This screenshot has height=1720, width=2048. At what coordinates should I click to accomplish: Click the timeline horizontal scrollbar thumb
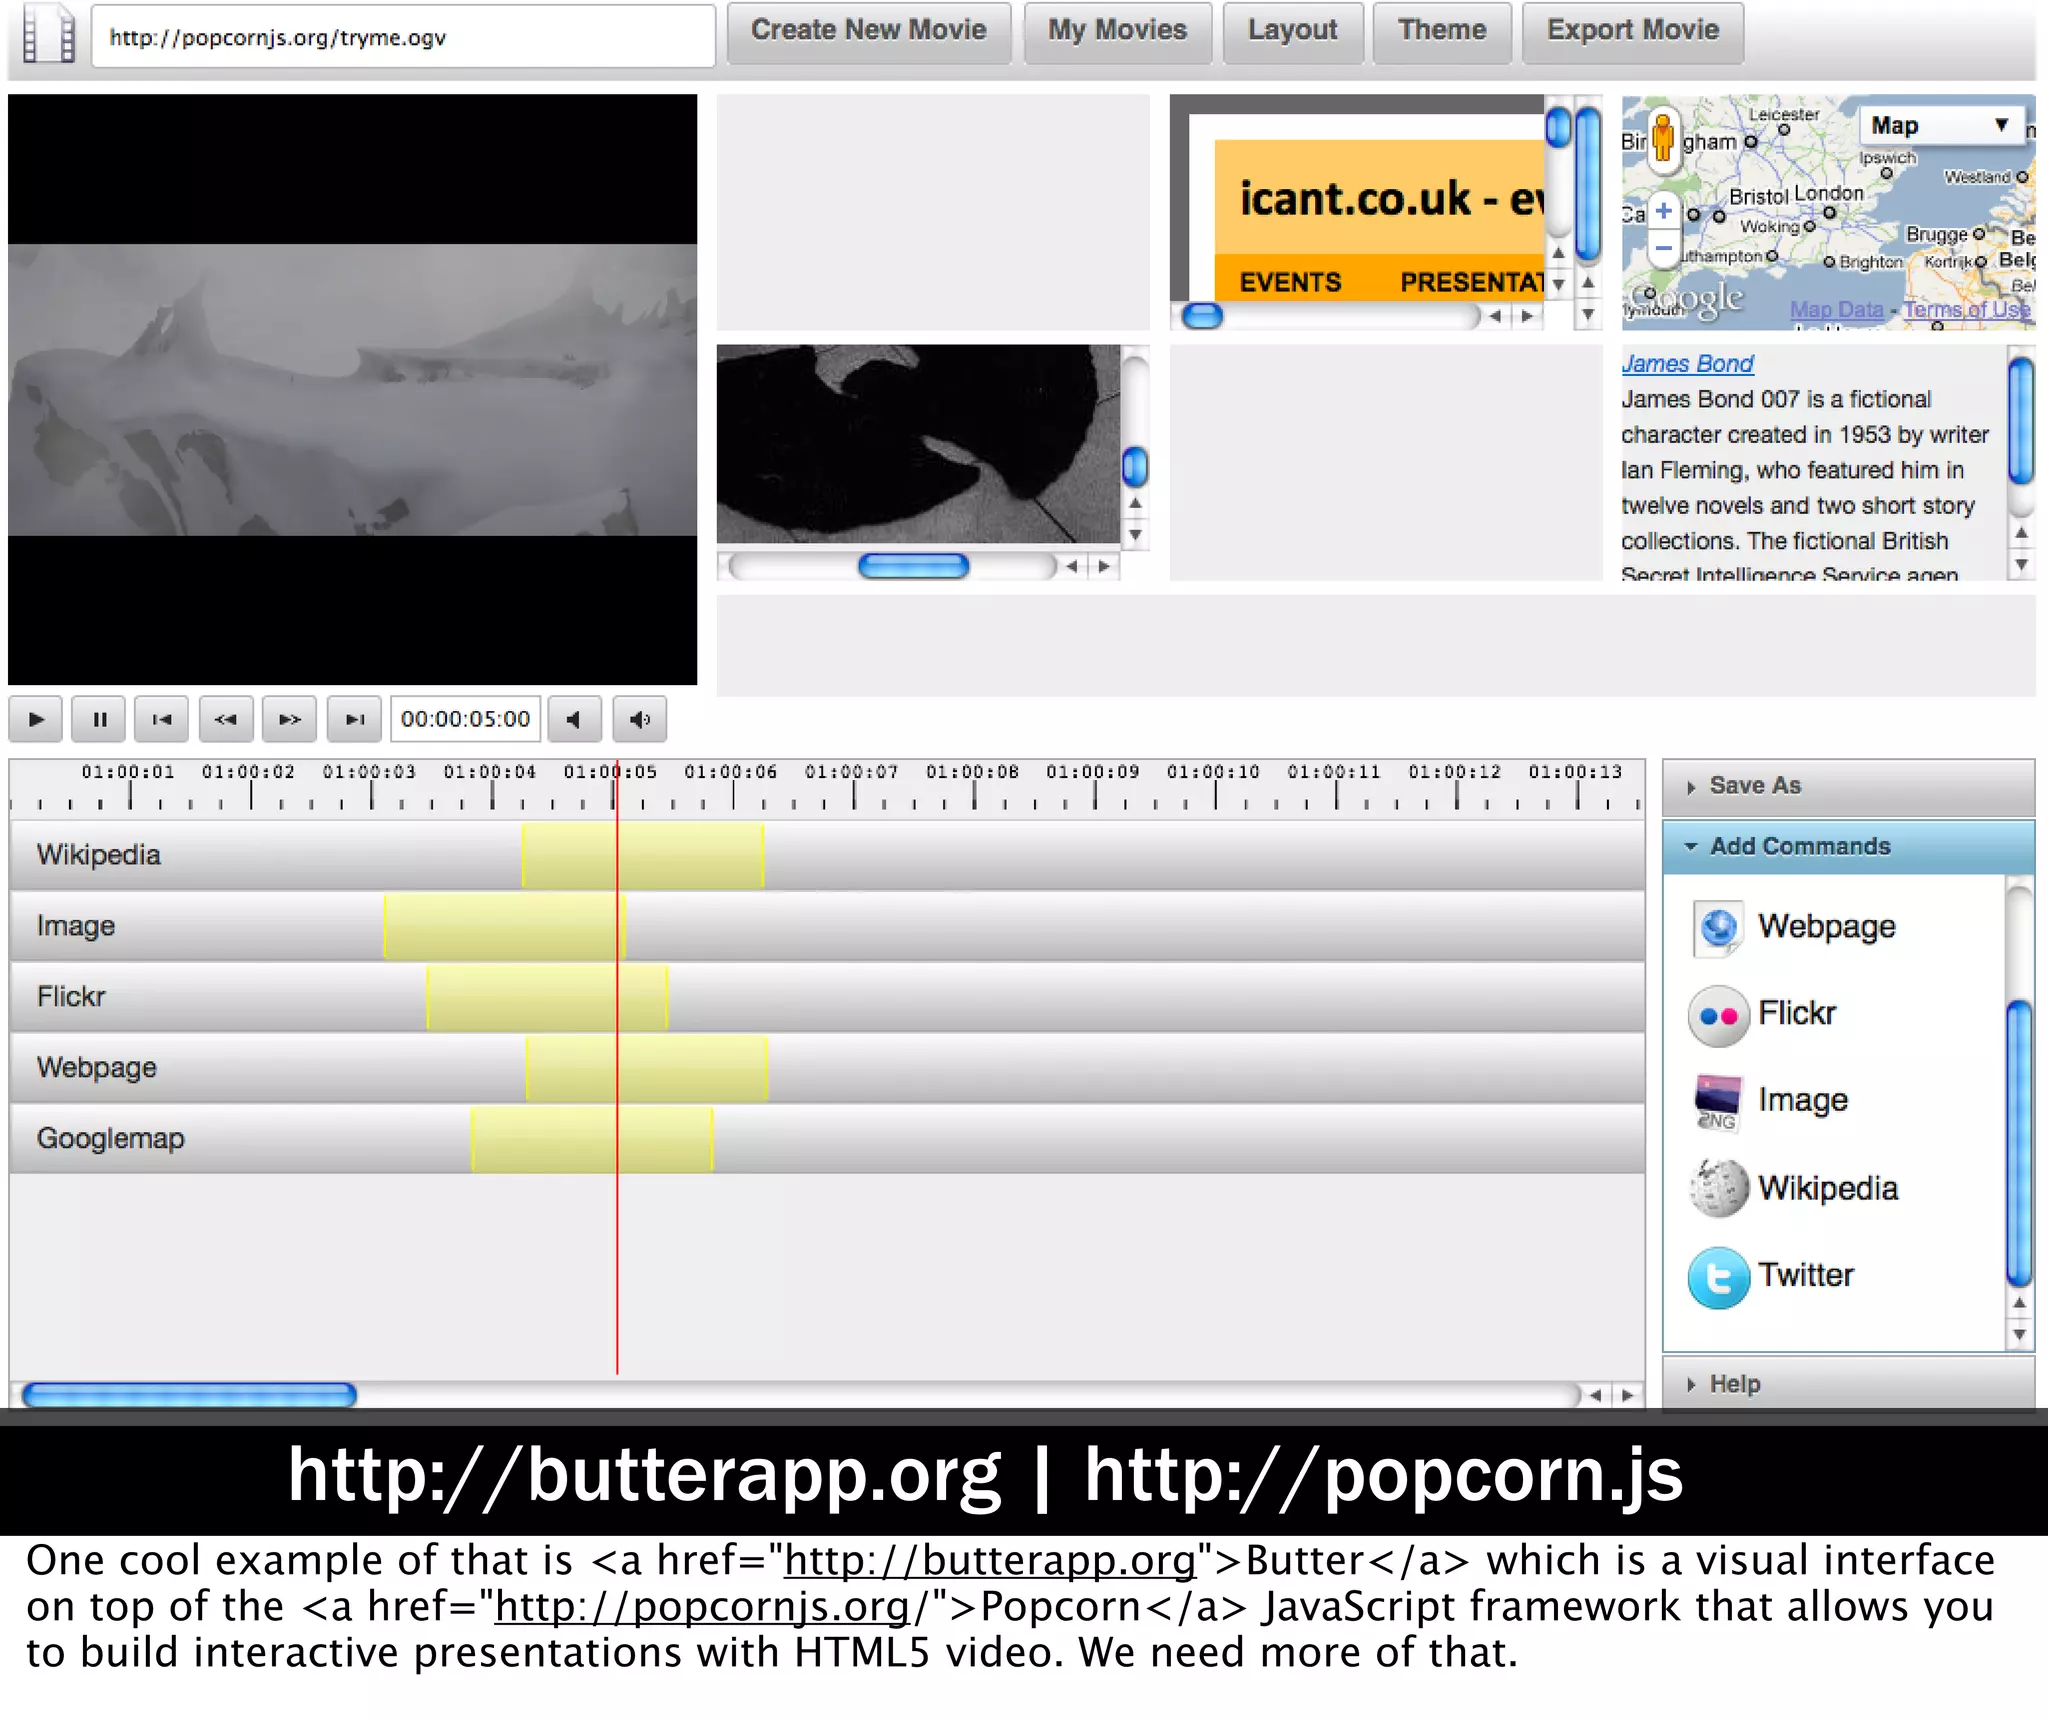[x=189, y=1395]
